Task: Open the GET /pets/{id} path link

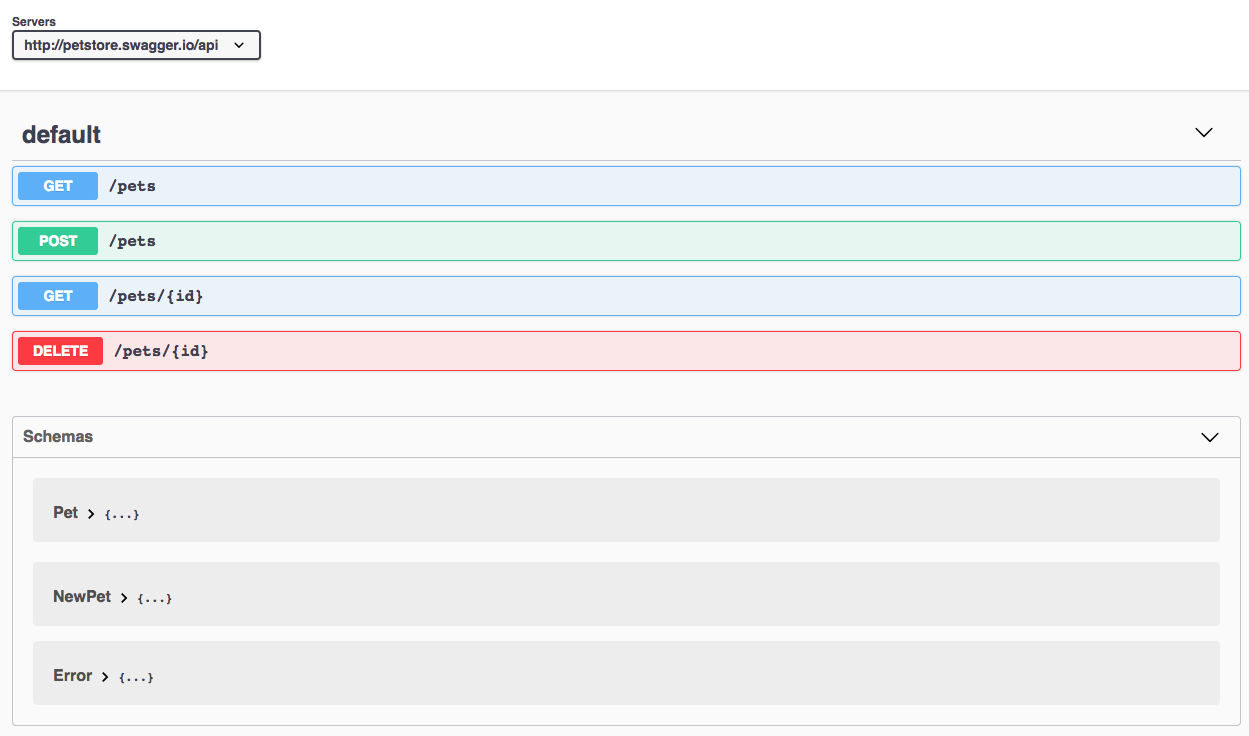Action: (156, 296)
